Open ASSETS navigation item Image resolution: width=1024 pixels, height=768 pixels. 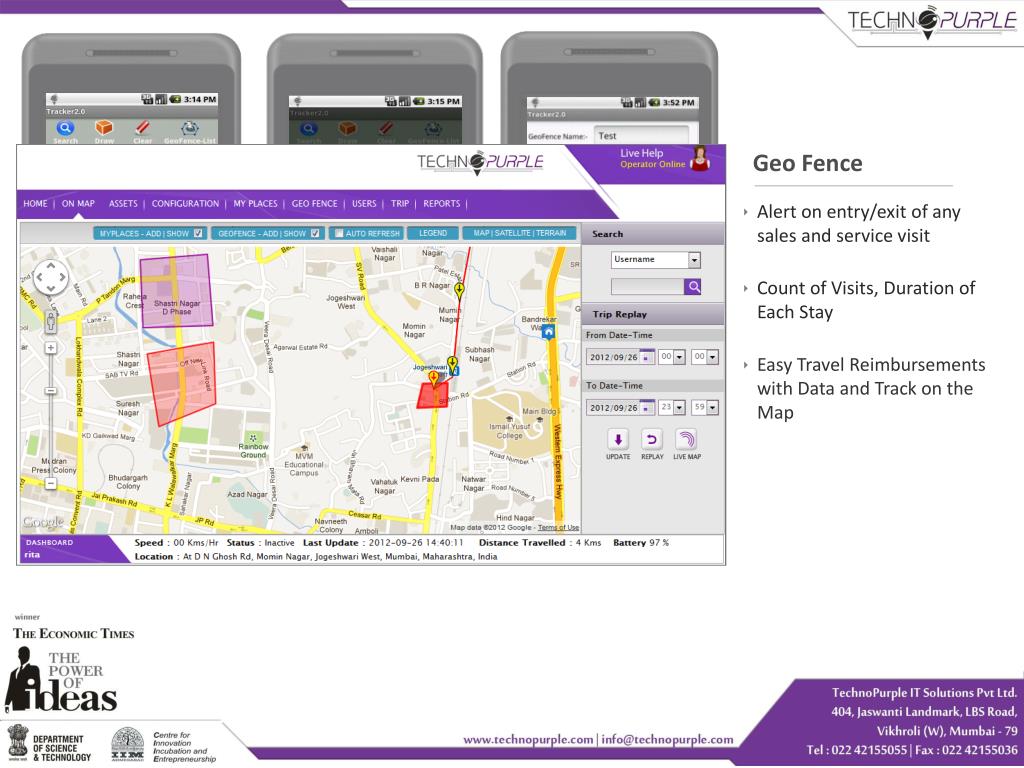[123, 204]
